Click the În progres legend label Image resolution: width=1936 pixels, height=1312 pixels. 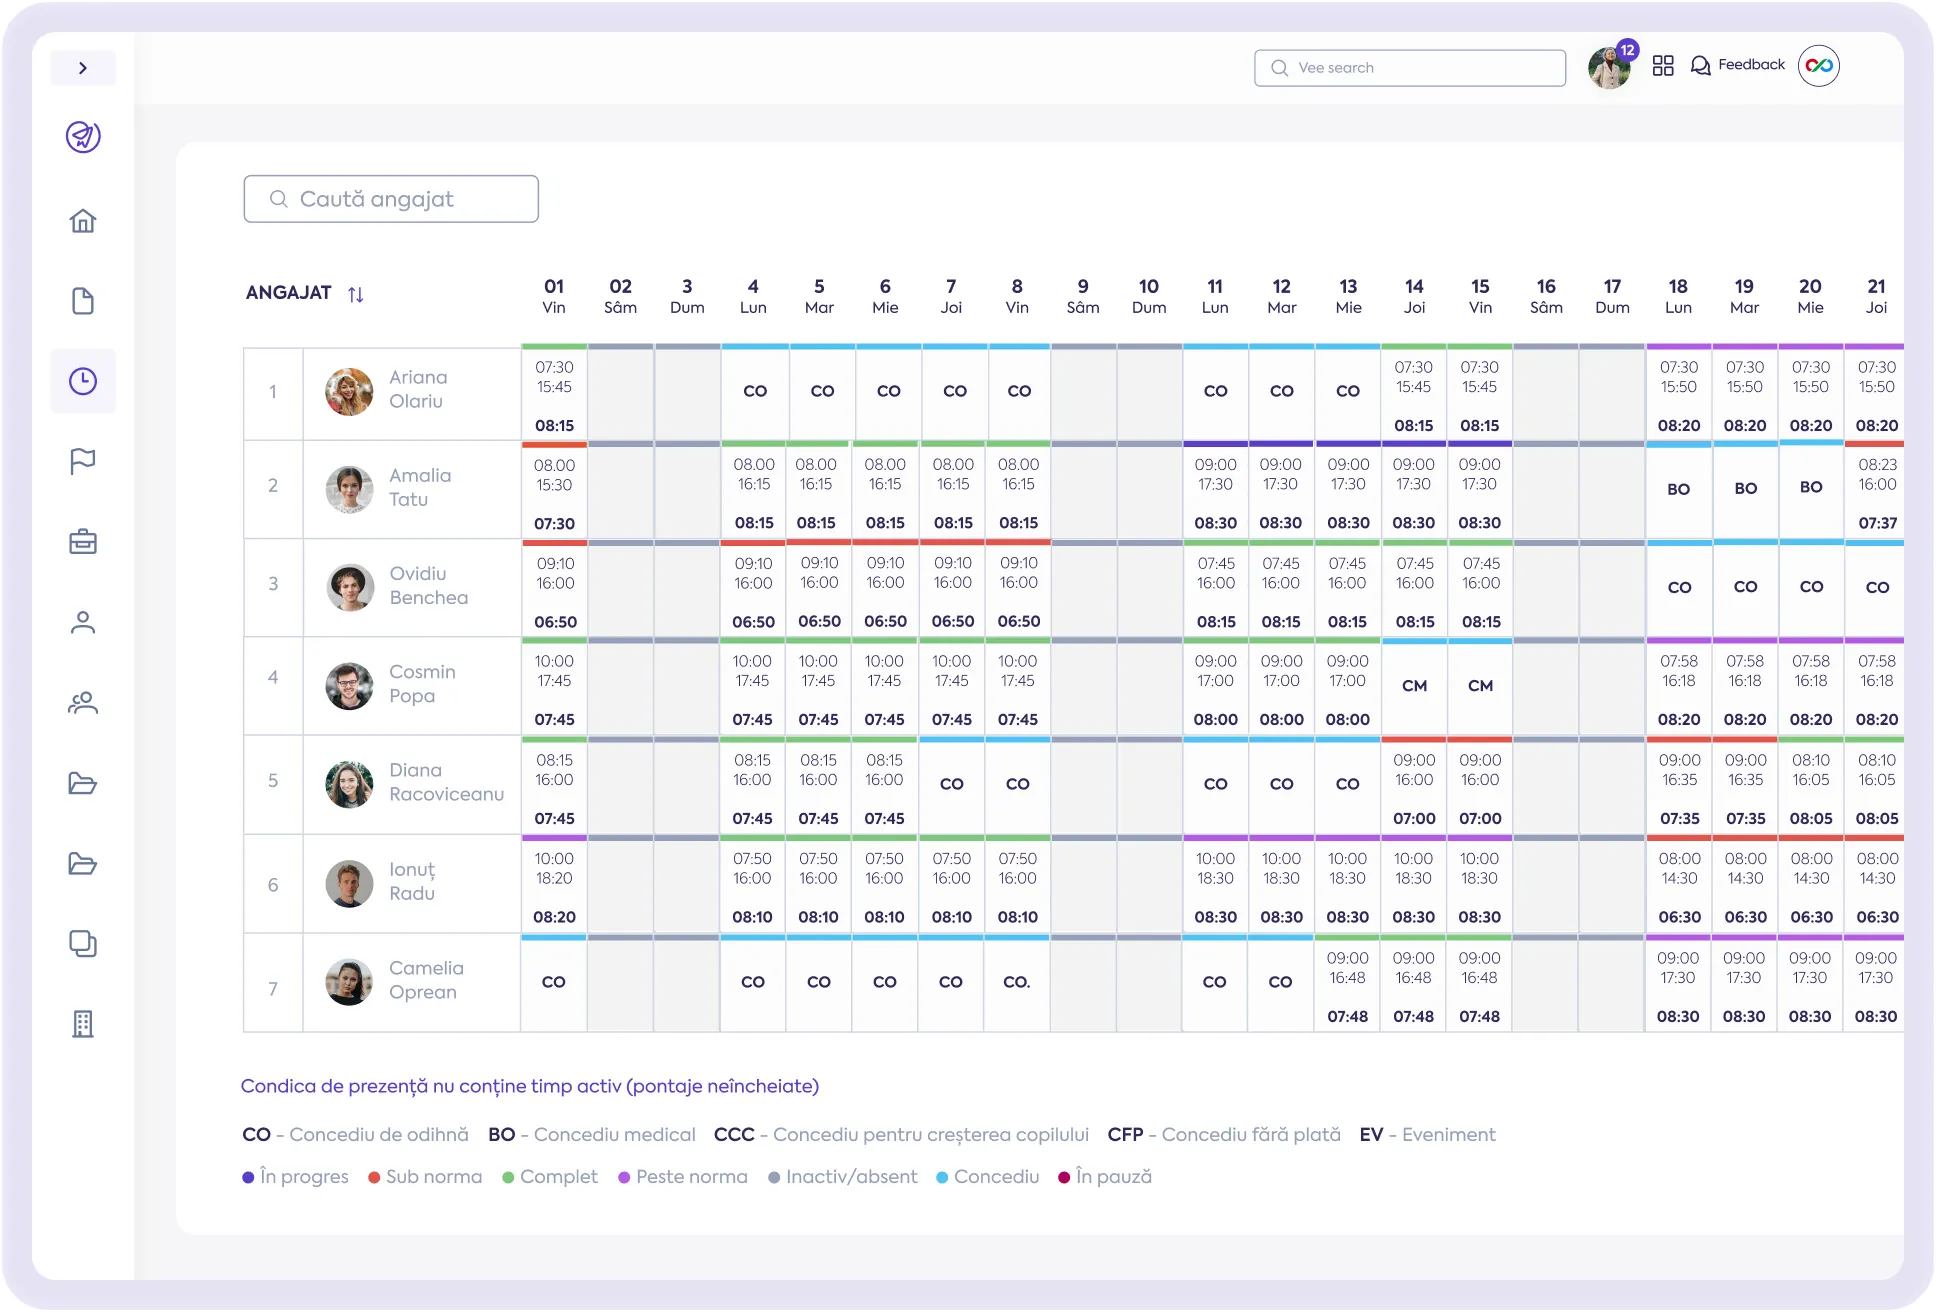point(304,1177)
